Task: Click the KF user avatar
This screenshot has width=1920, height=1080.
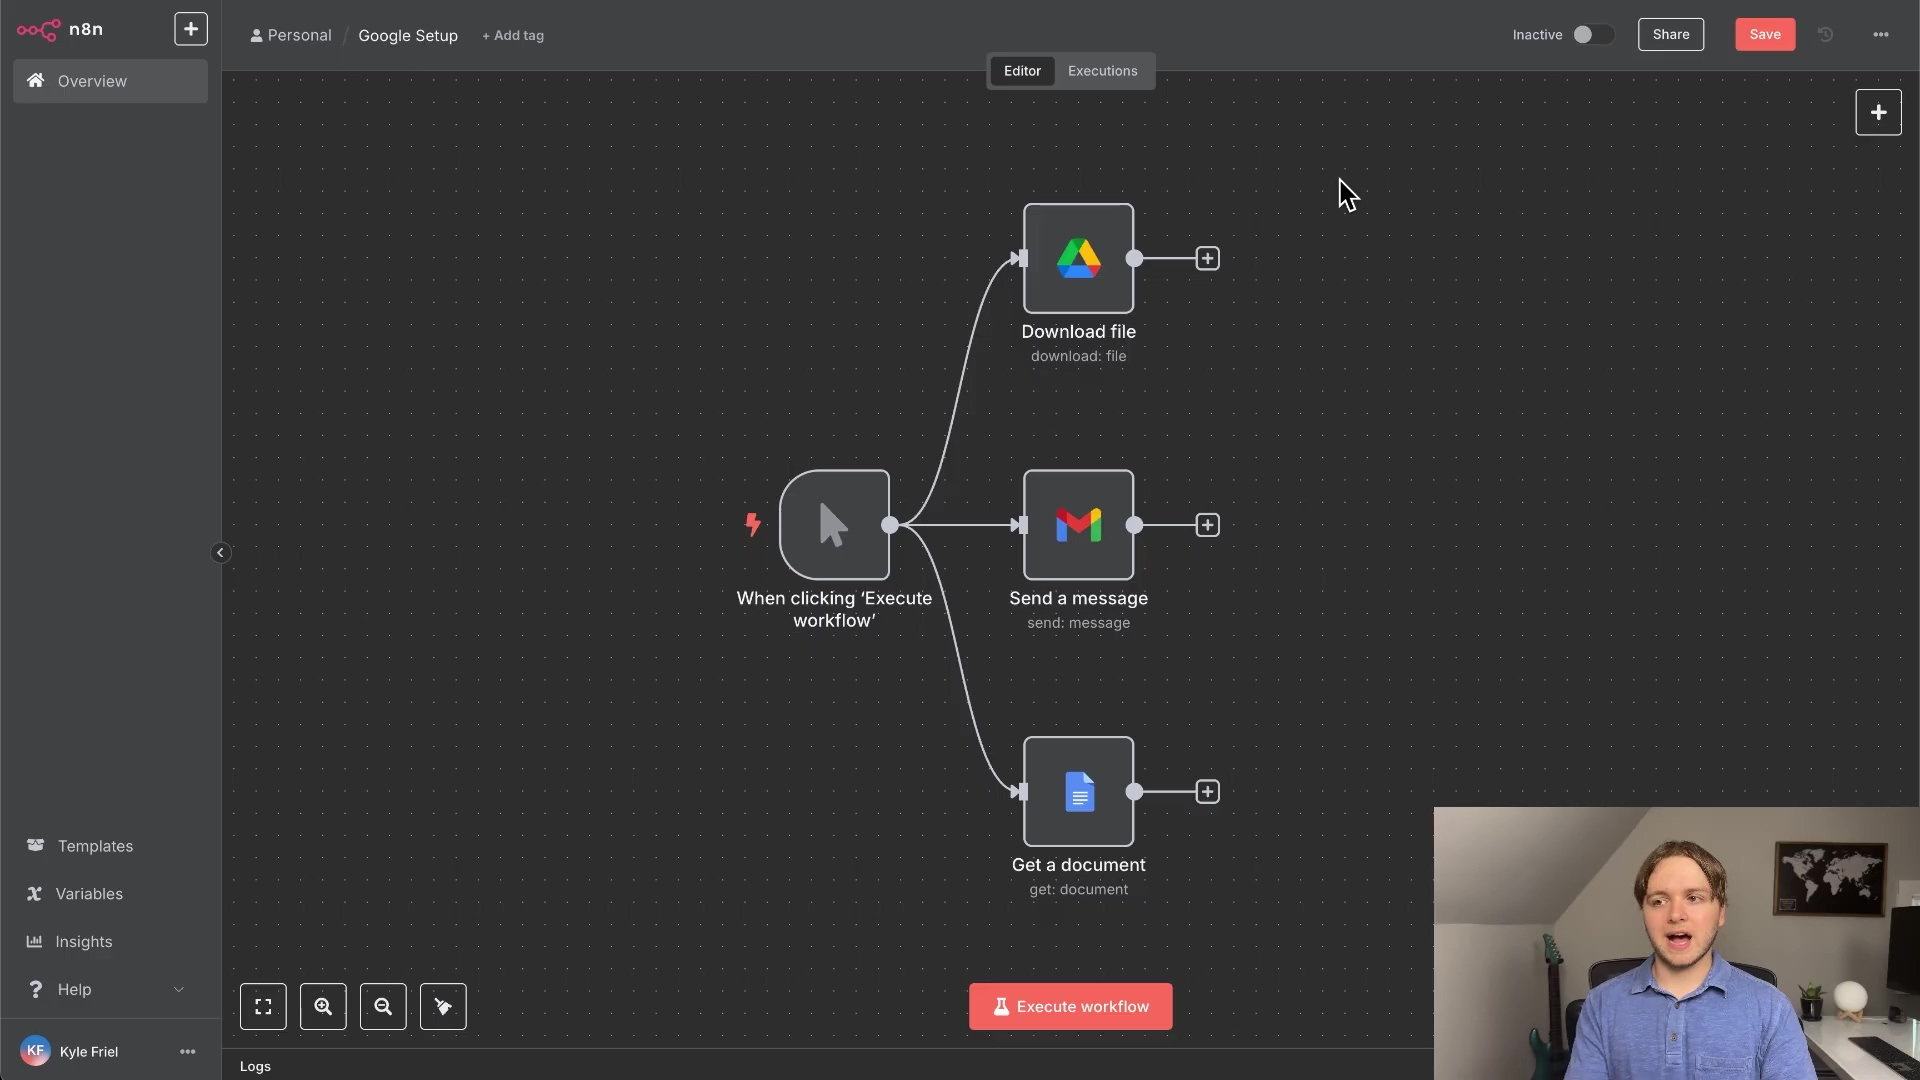Action: (35, 1051)
